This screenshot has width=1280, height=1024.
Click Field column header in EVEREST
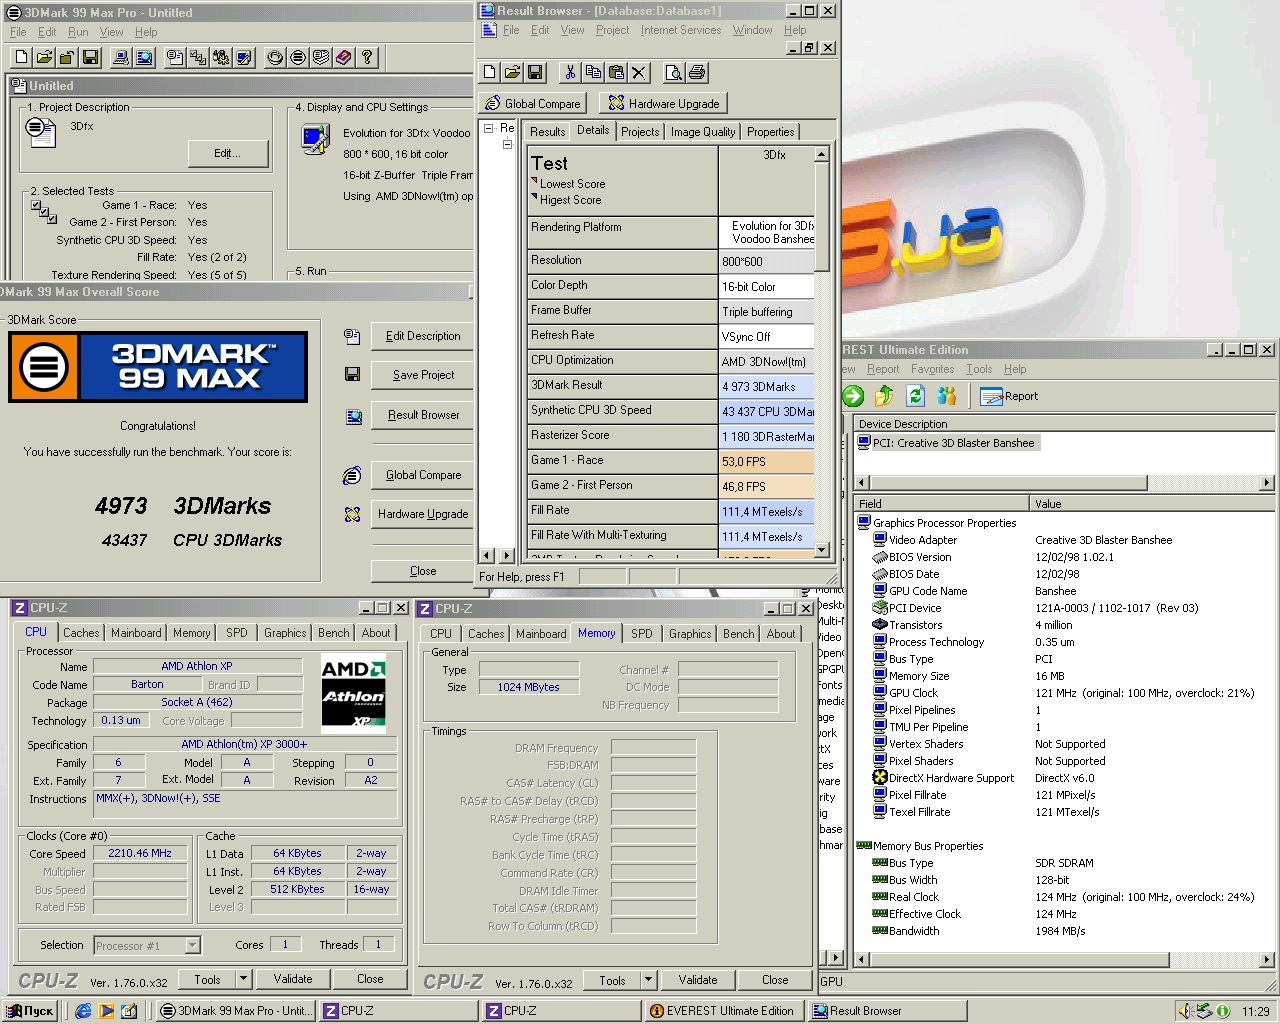point(943,503)
